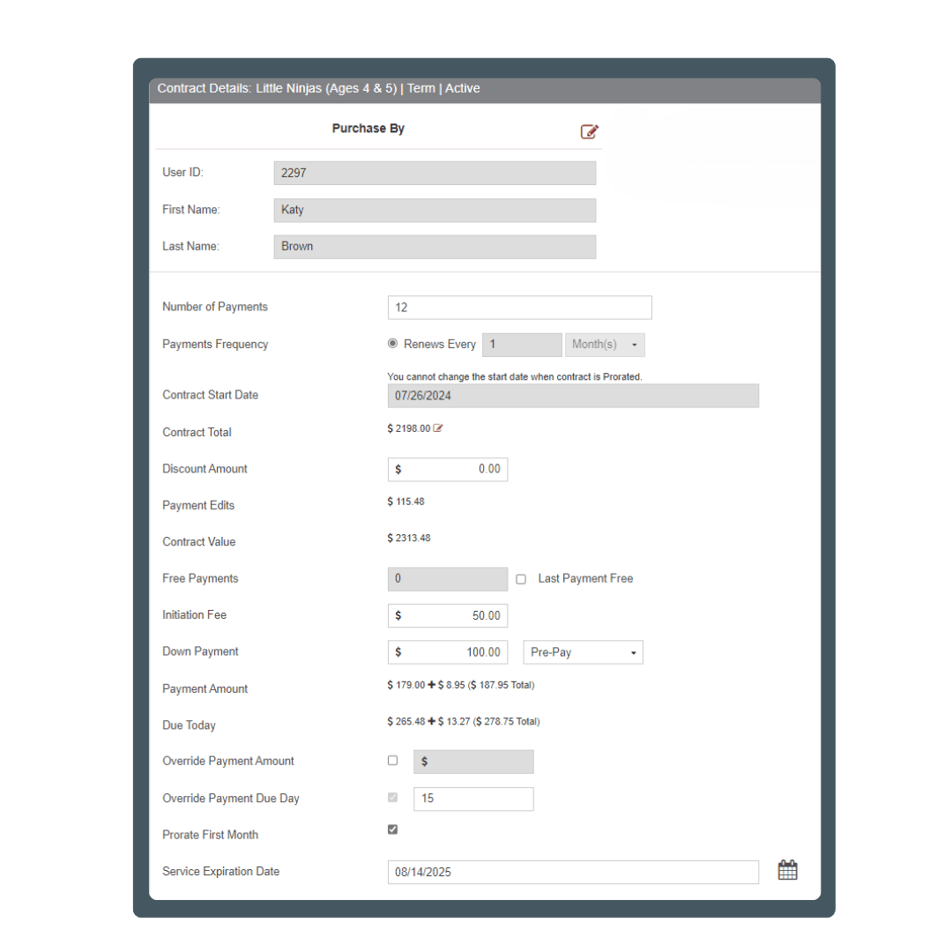Select the Number of Payments field

pos(520,306)
